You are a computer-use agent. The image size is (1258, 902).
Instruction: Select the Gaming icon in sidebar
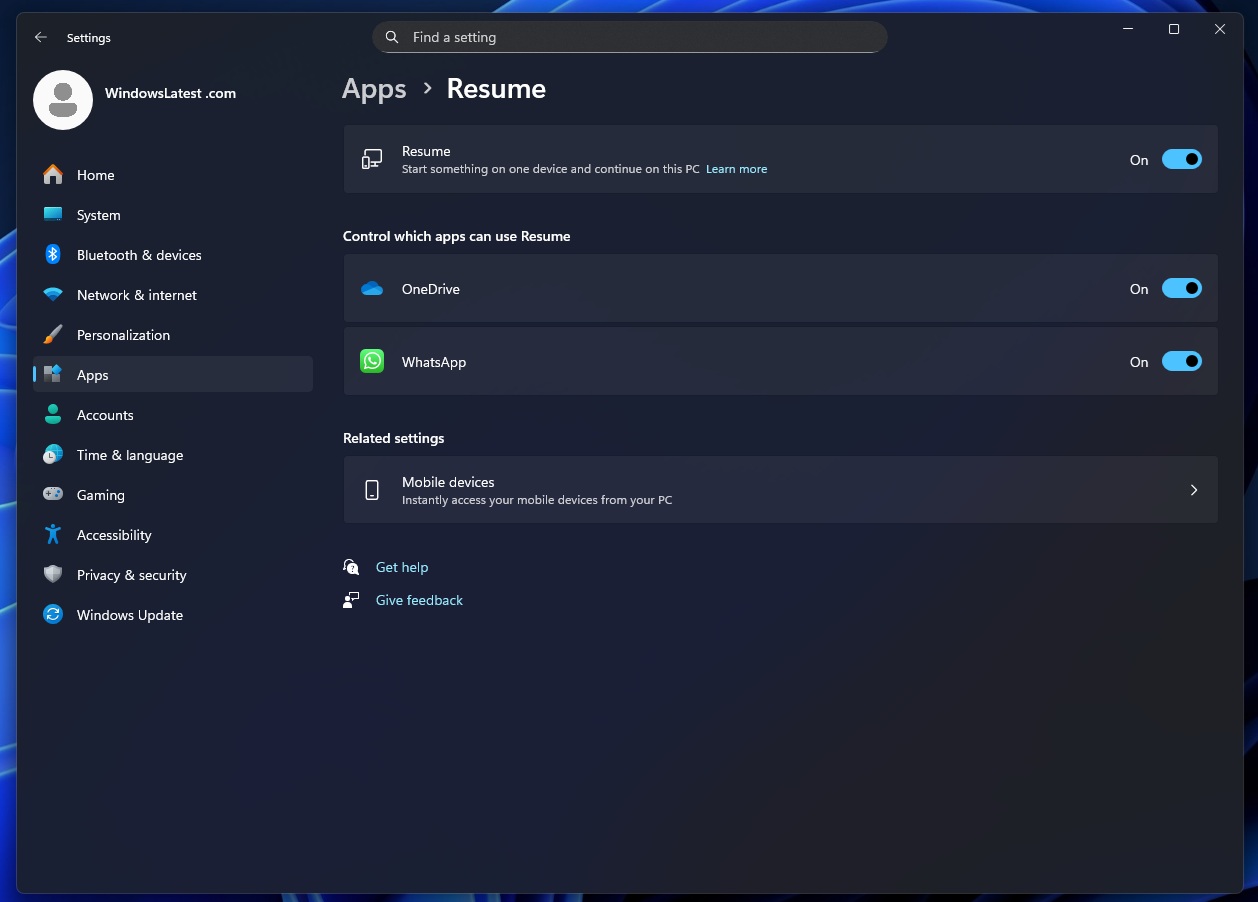point(52,495)
